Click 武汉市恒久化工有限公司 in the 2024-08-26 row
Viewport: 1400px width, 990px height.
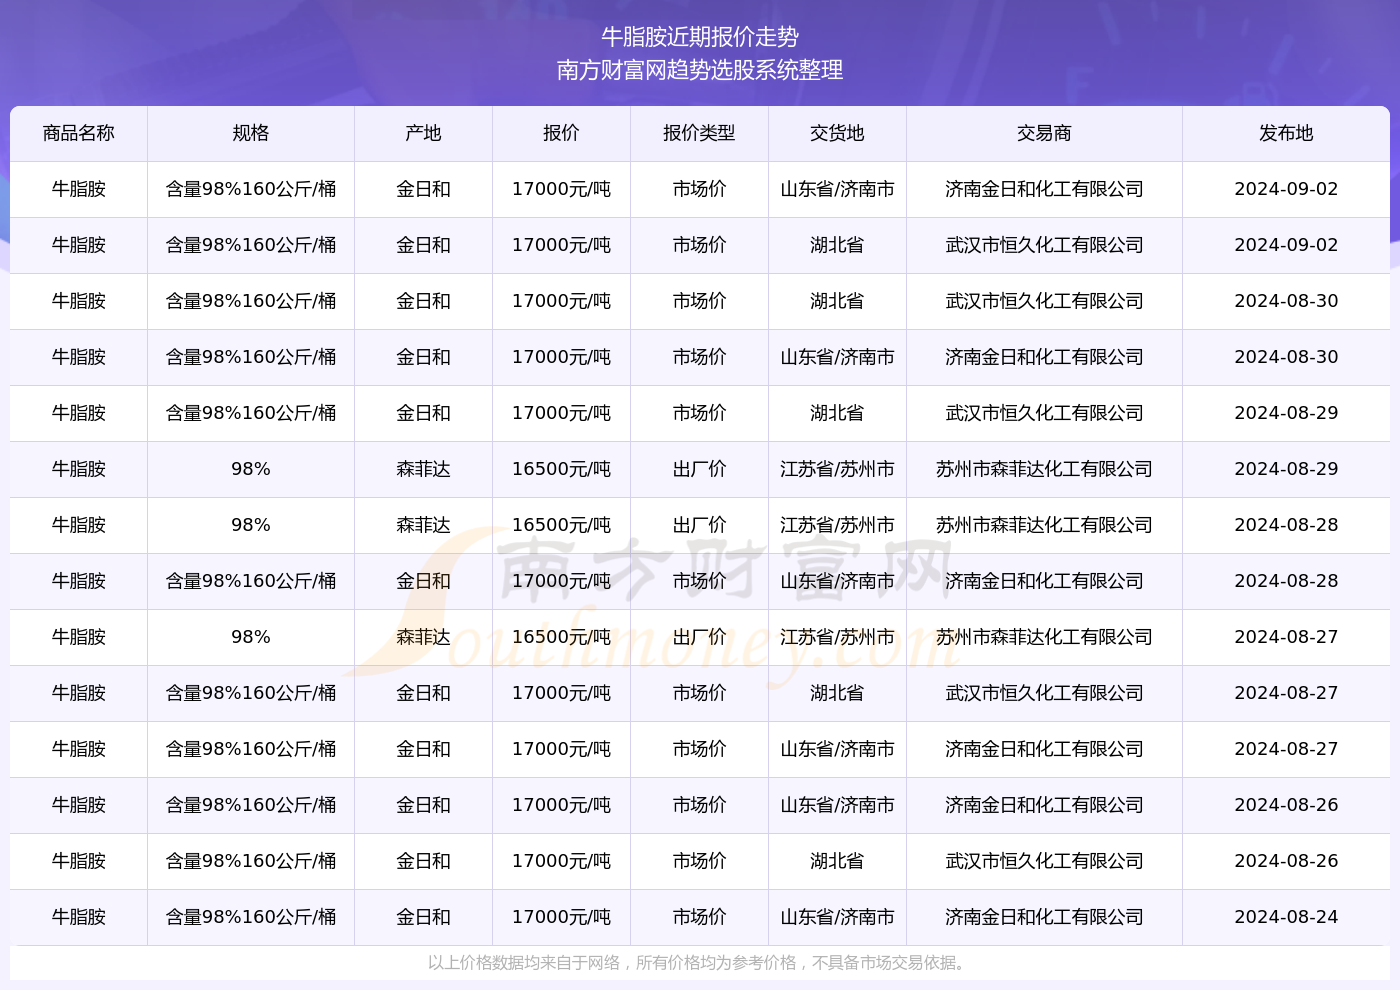click(x=1045, y=861)
